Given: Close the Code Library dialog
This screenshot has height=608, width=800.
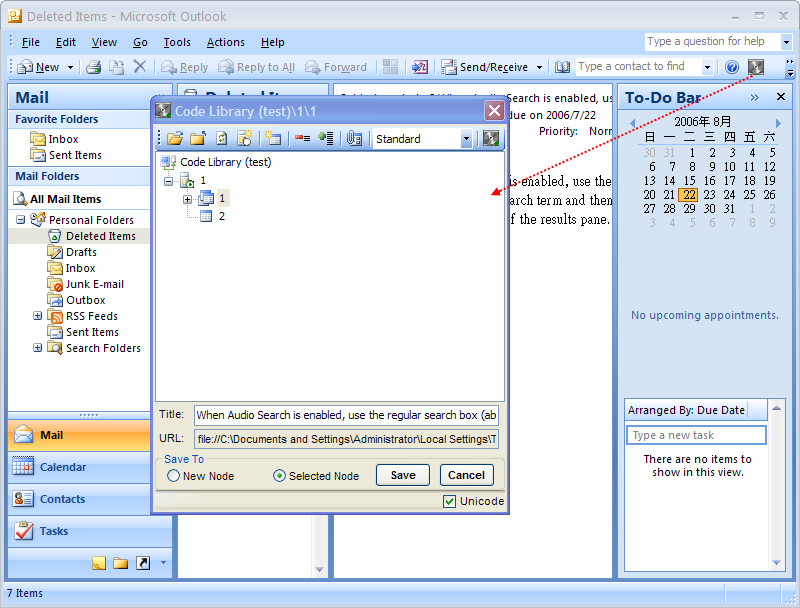Looking at the screenshot, I should [x=494, y=111].
